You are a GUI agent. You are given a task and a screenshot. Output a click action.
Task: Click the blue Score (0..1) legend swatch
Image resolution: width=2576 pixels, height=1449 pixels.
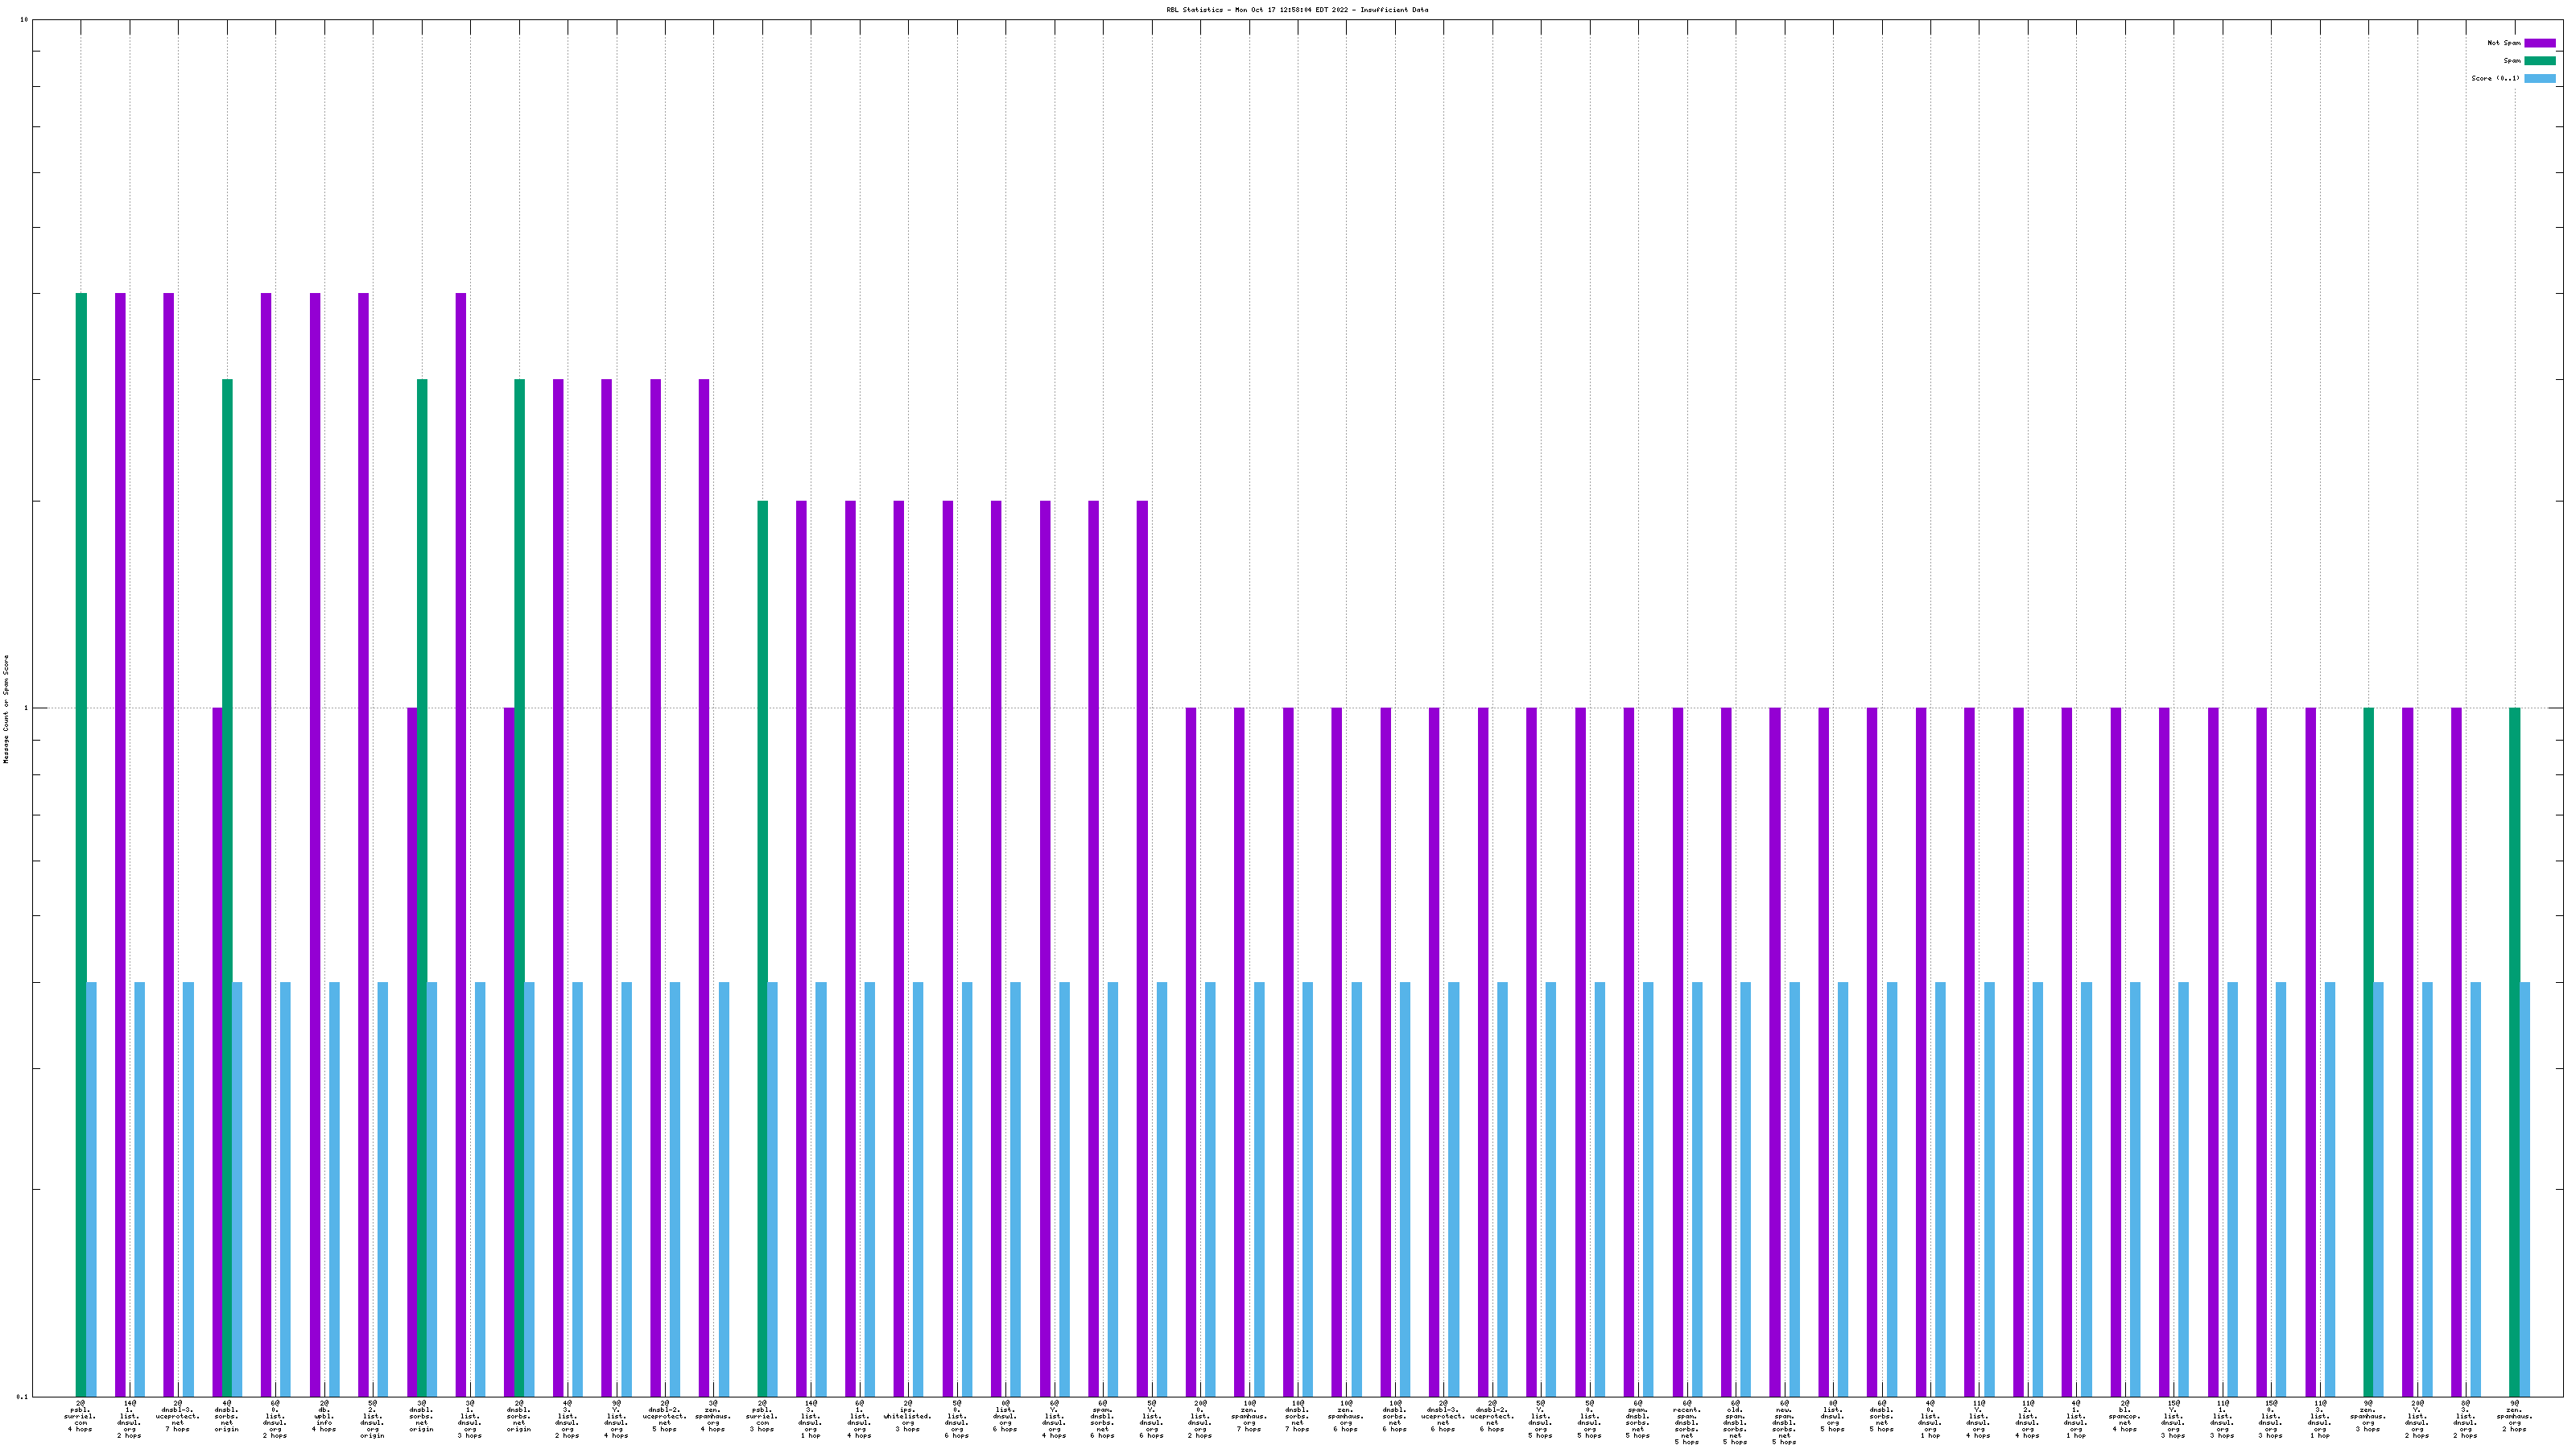tap(2539, 79)
